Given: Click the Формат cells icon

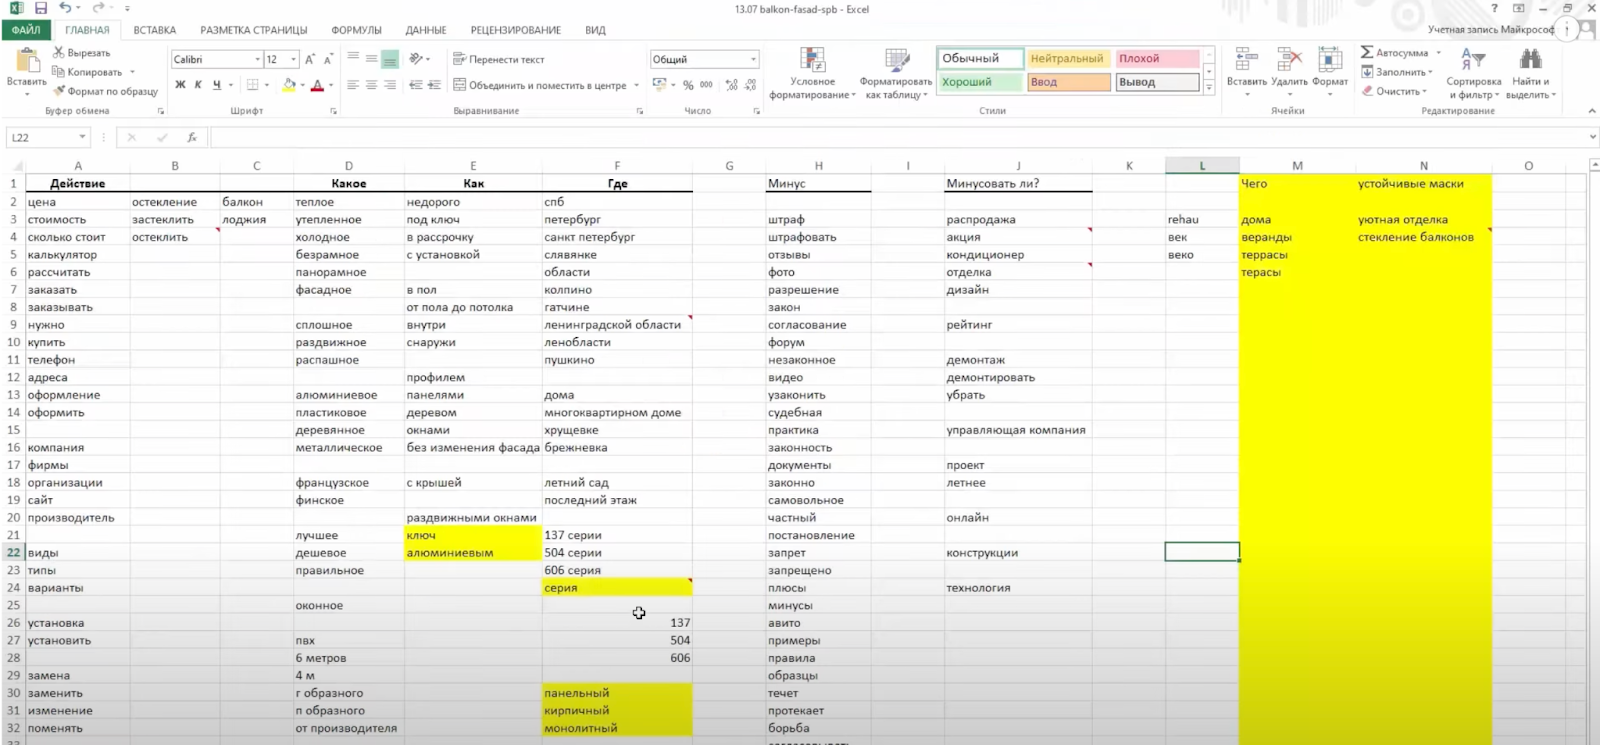Looking at the screenshot, I should [x=1330, y=59].
